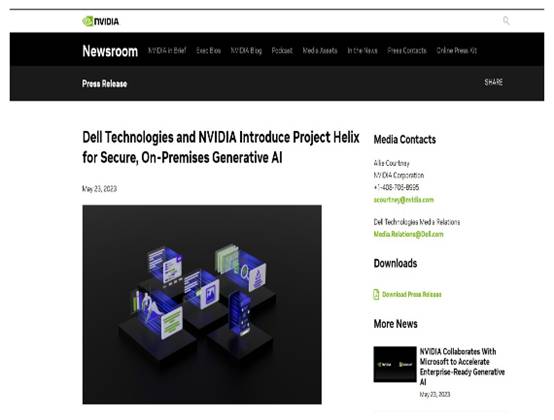Open the Exec Bios menu item
Viewport: 554px width, 420px height.
click(208, 51)
